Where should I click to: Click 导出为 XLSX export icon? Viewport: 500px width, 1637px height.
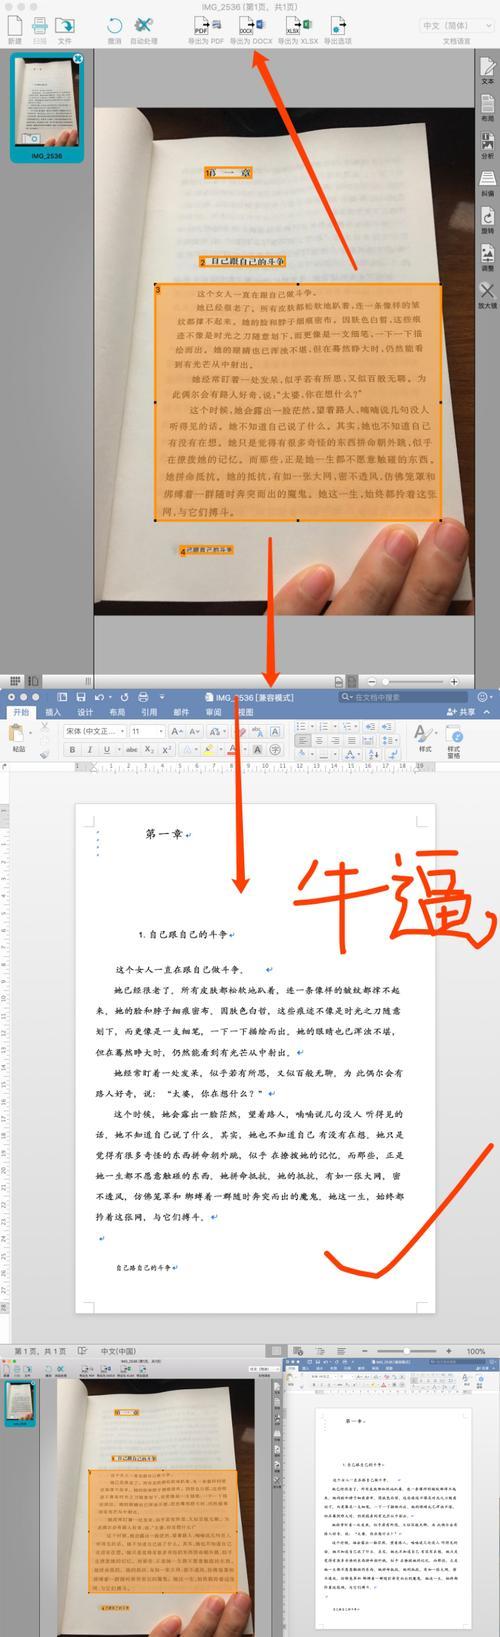pyautogui.click(x=298, y=30)
